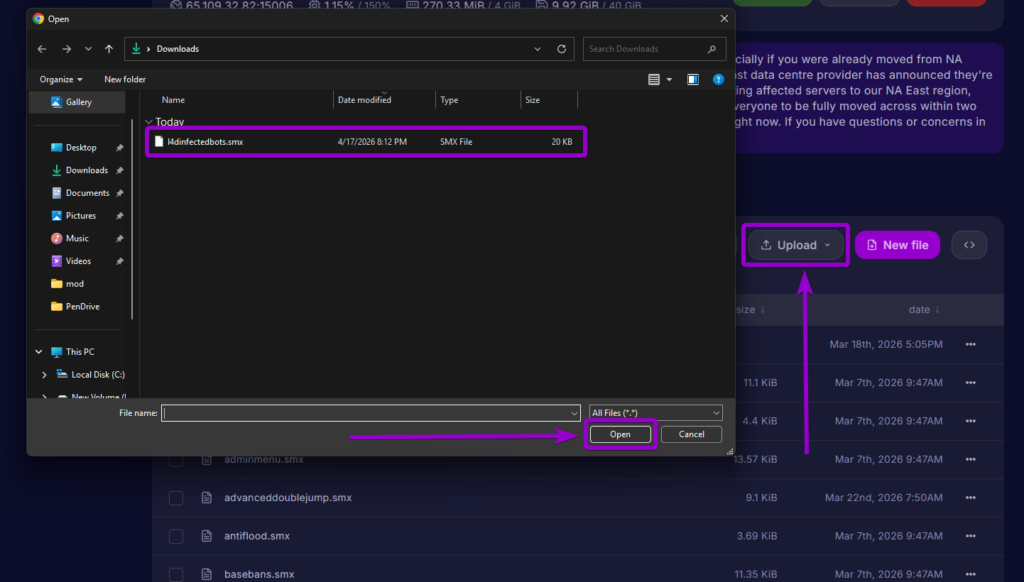Click the code editor (<>) icon beside New file
The width and height of the screenshot is (1024, 582).
(968, 244)
